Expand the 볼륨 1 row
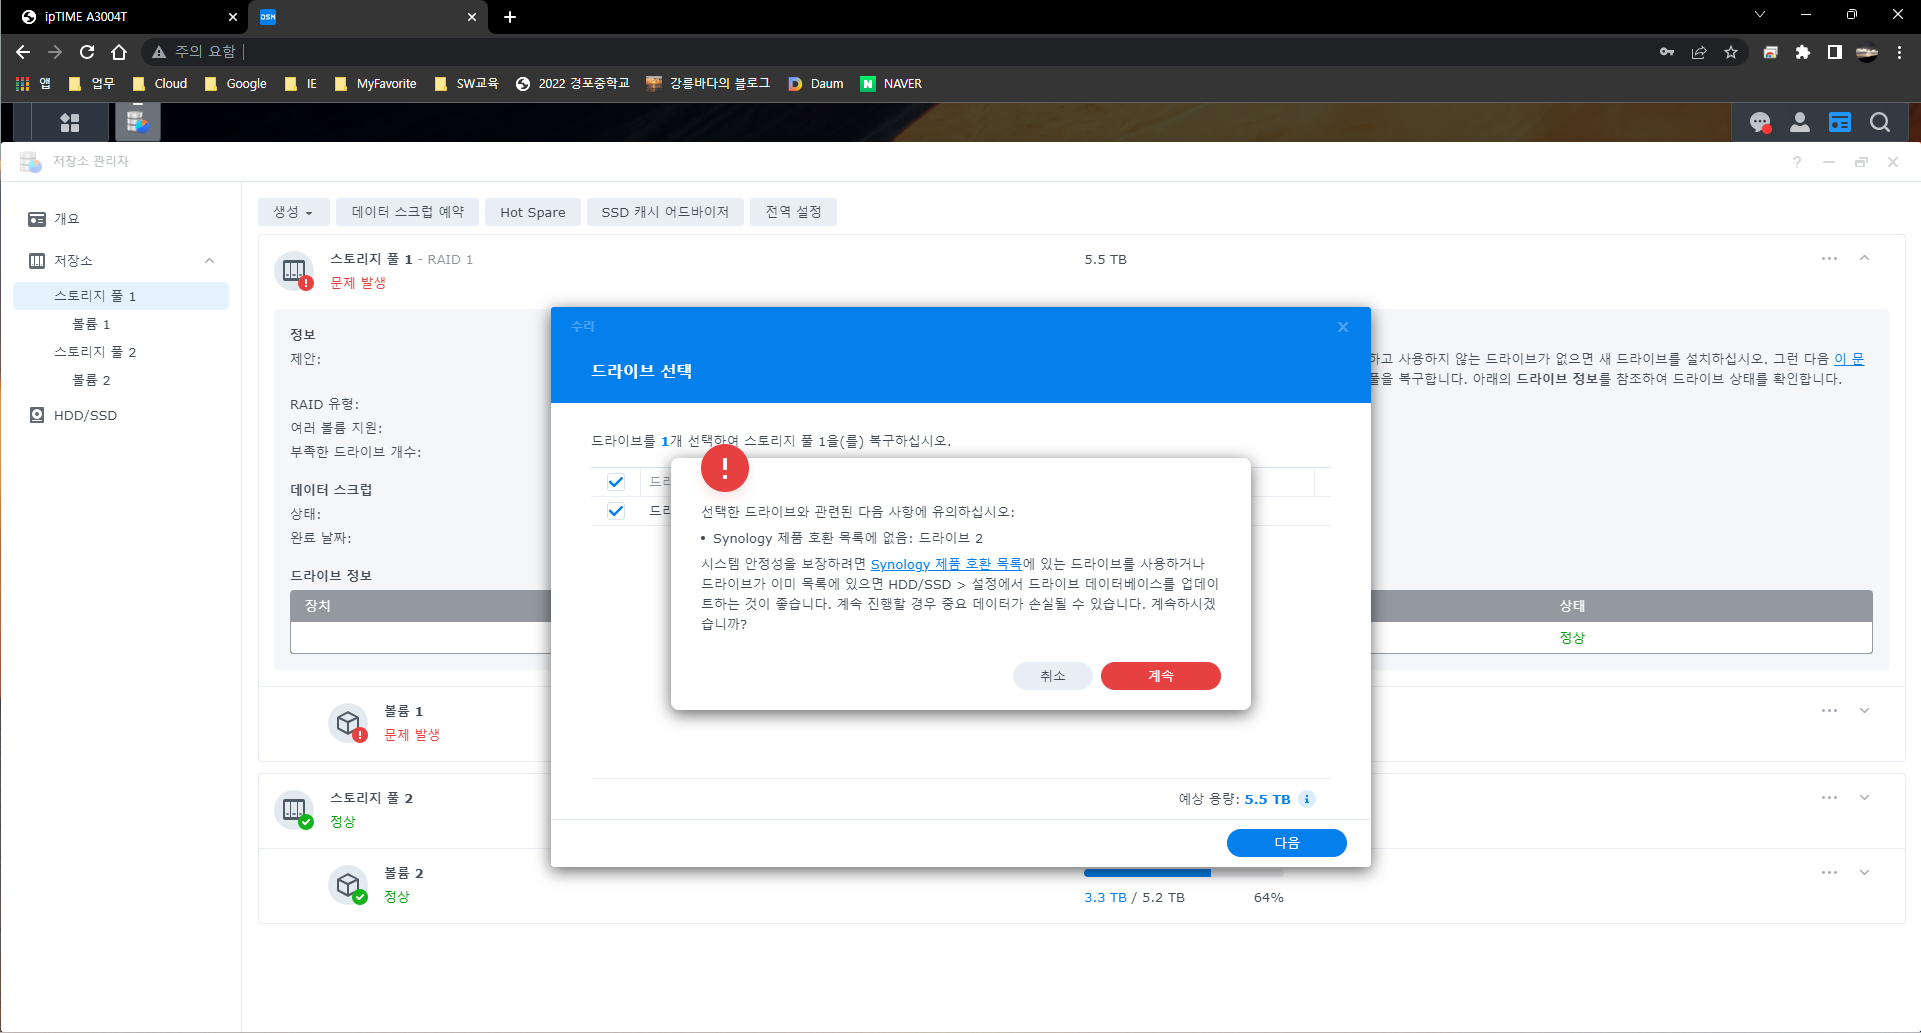This screenshot has height=1033, width=1921. [x=1864, y=710]
